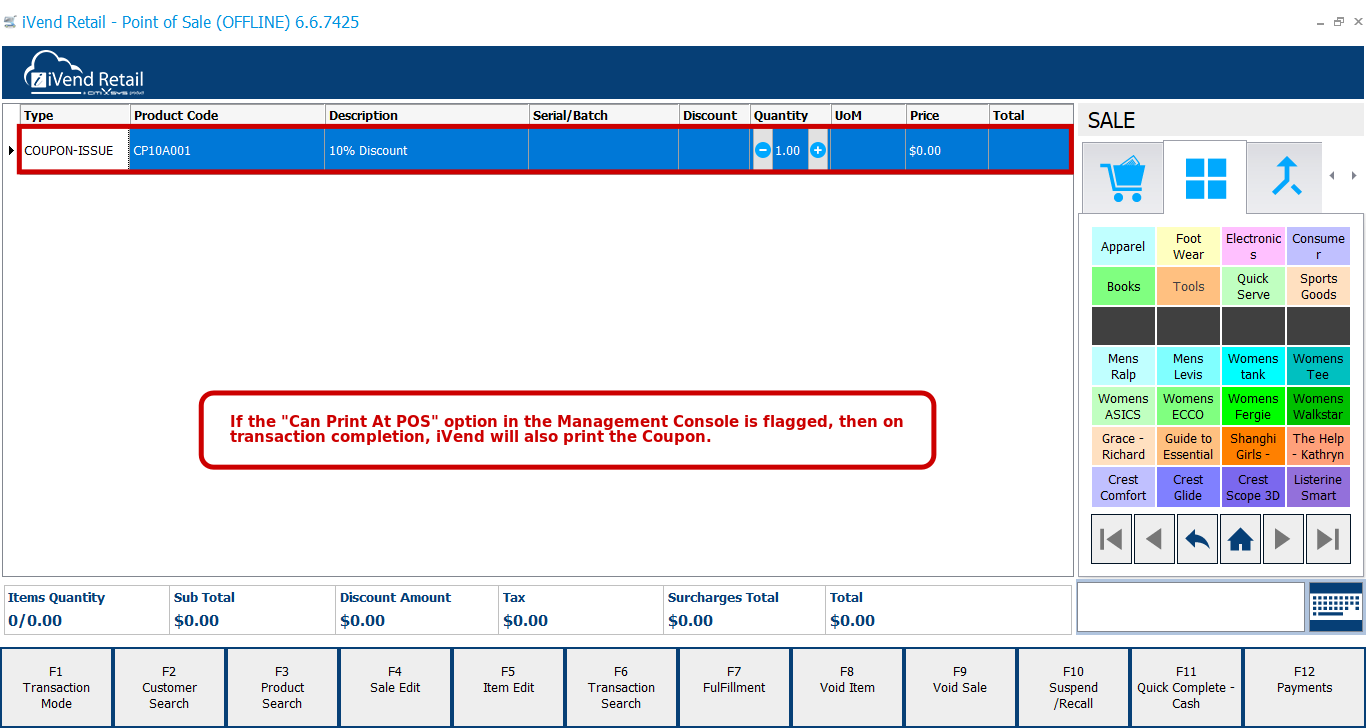Viewport: 1366px width, 728px height.
Task: Add The Help - Kathryn book
Action: 1318,446
